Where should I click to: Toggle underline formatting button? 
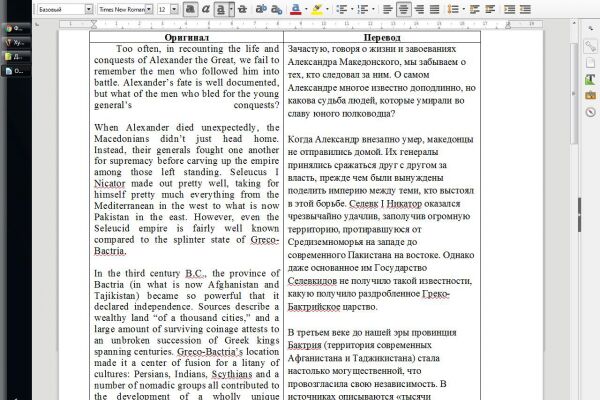point(220,9)
